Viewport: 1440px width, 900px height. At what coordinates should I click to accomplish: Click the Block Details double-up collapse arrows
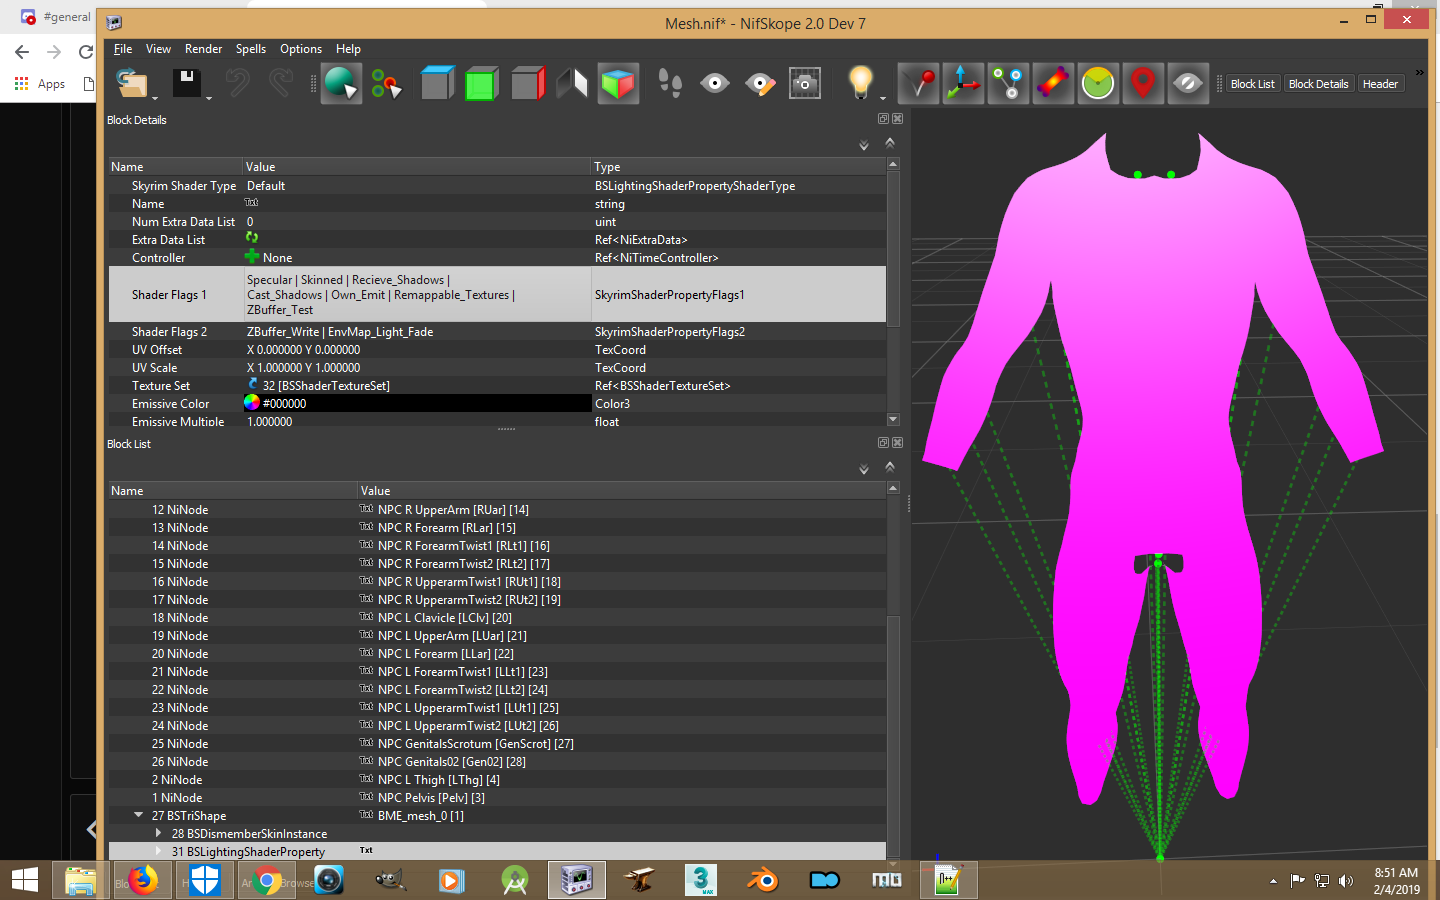pos(890,143)
